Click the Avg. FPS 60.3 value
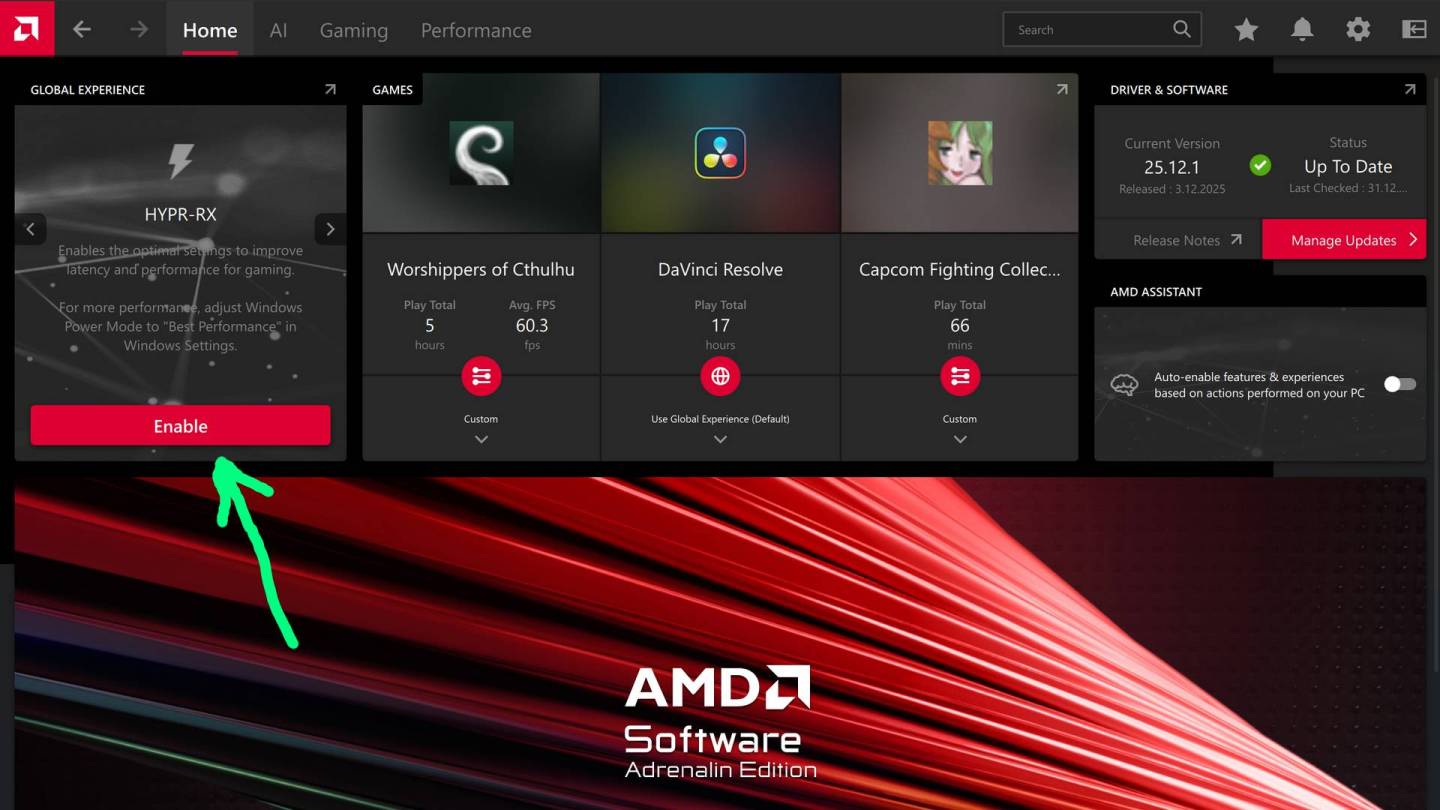Image resolution: width=1440 pixels, height=810 pixels. 532,326
